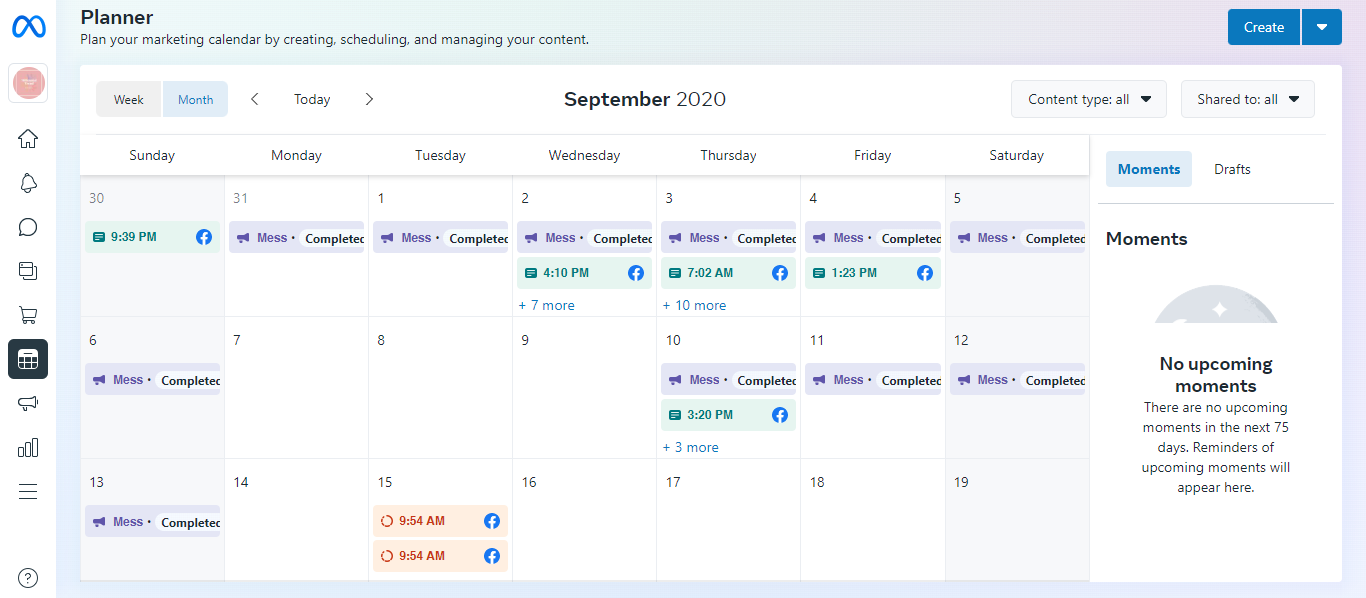Select the Moments tab
This screenshot has height=598, width=1366.
click(x=1148, y=169)
